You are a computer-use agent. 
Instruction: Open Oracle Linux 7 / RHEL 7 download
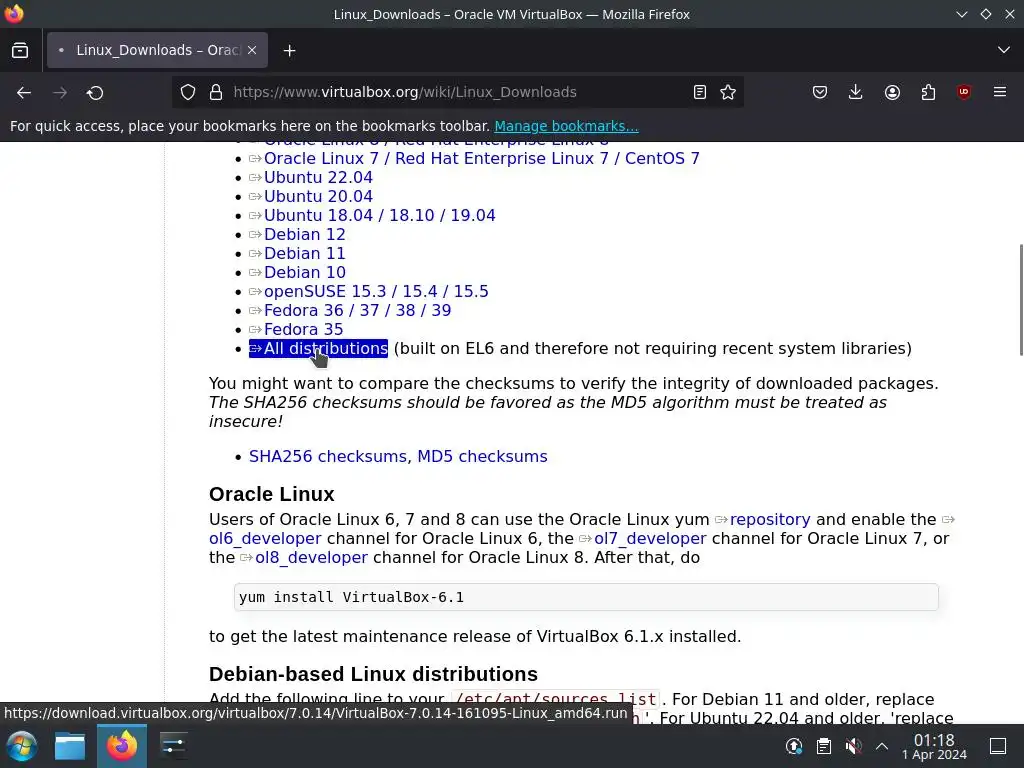click(481, 159)
